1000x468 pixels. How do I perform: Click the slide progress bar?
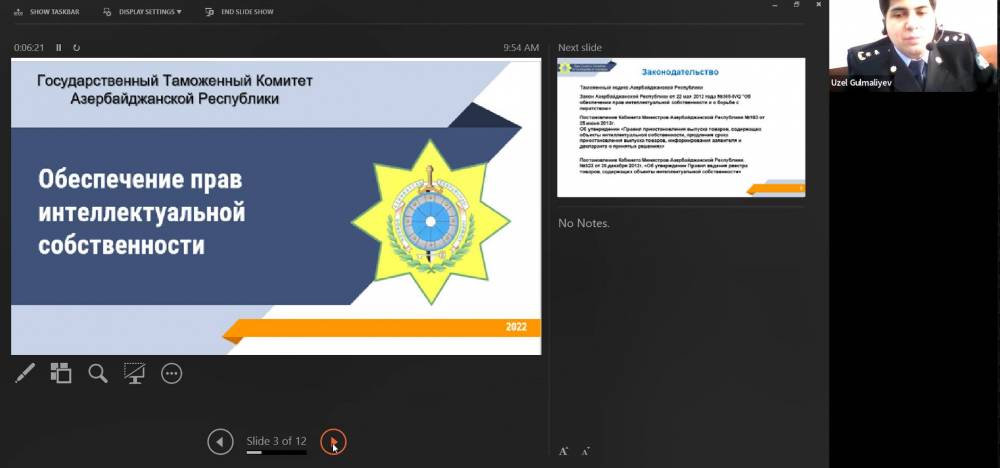click(276, 453)
